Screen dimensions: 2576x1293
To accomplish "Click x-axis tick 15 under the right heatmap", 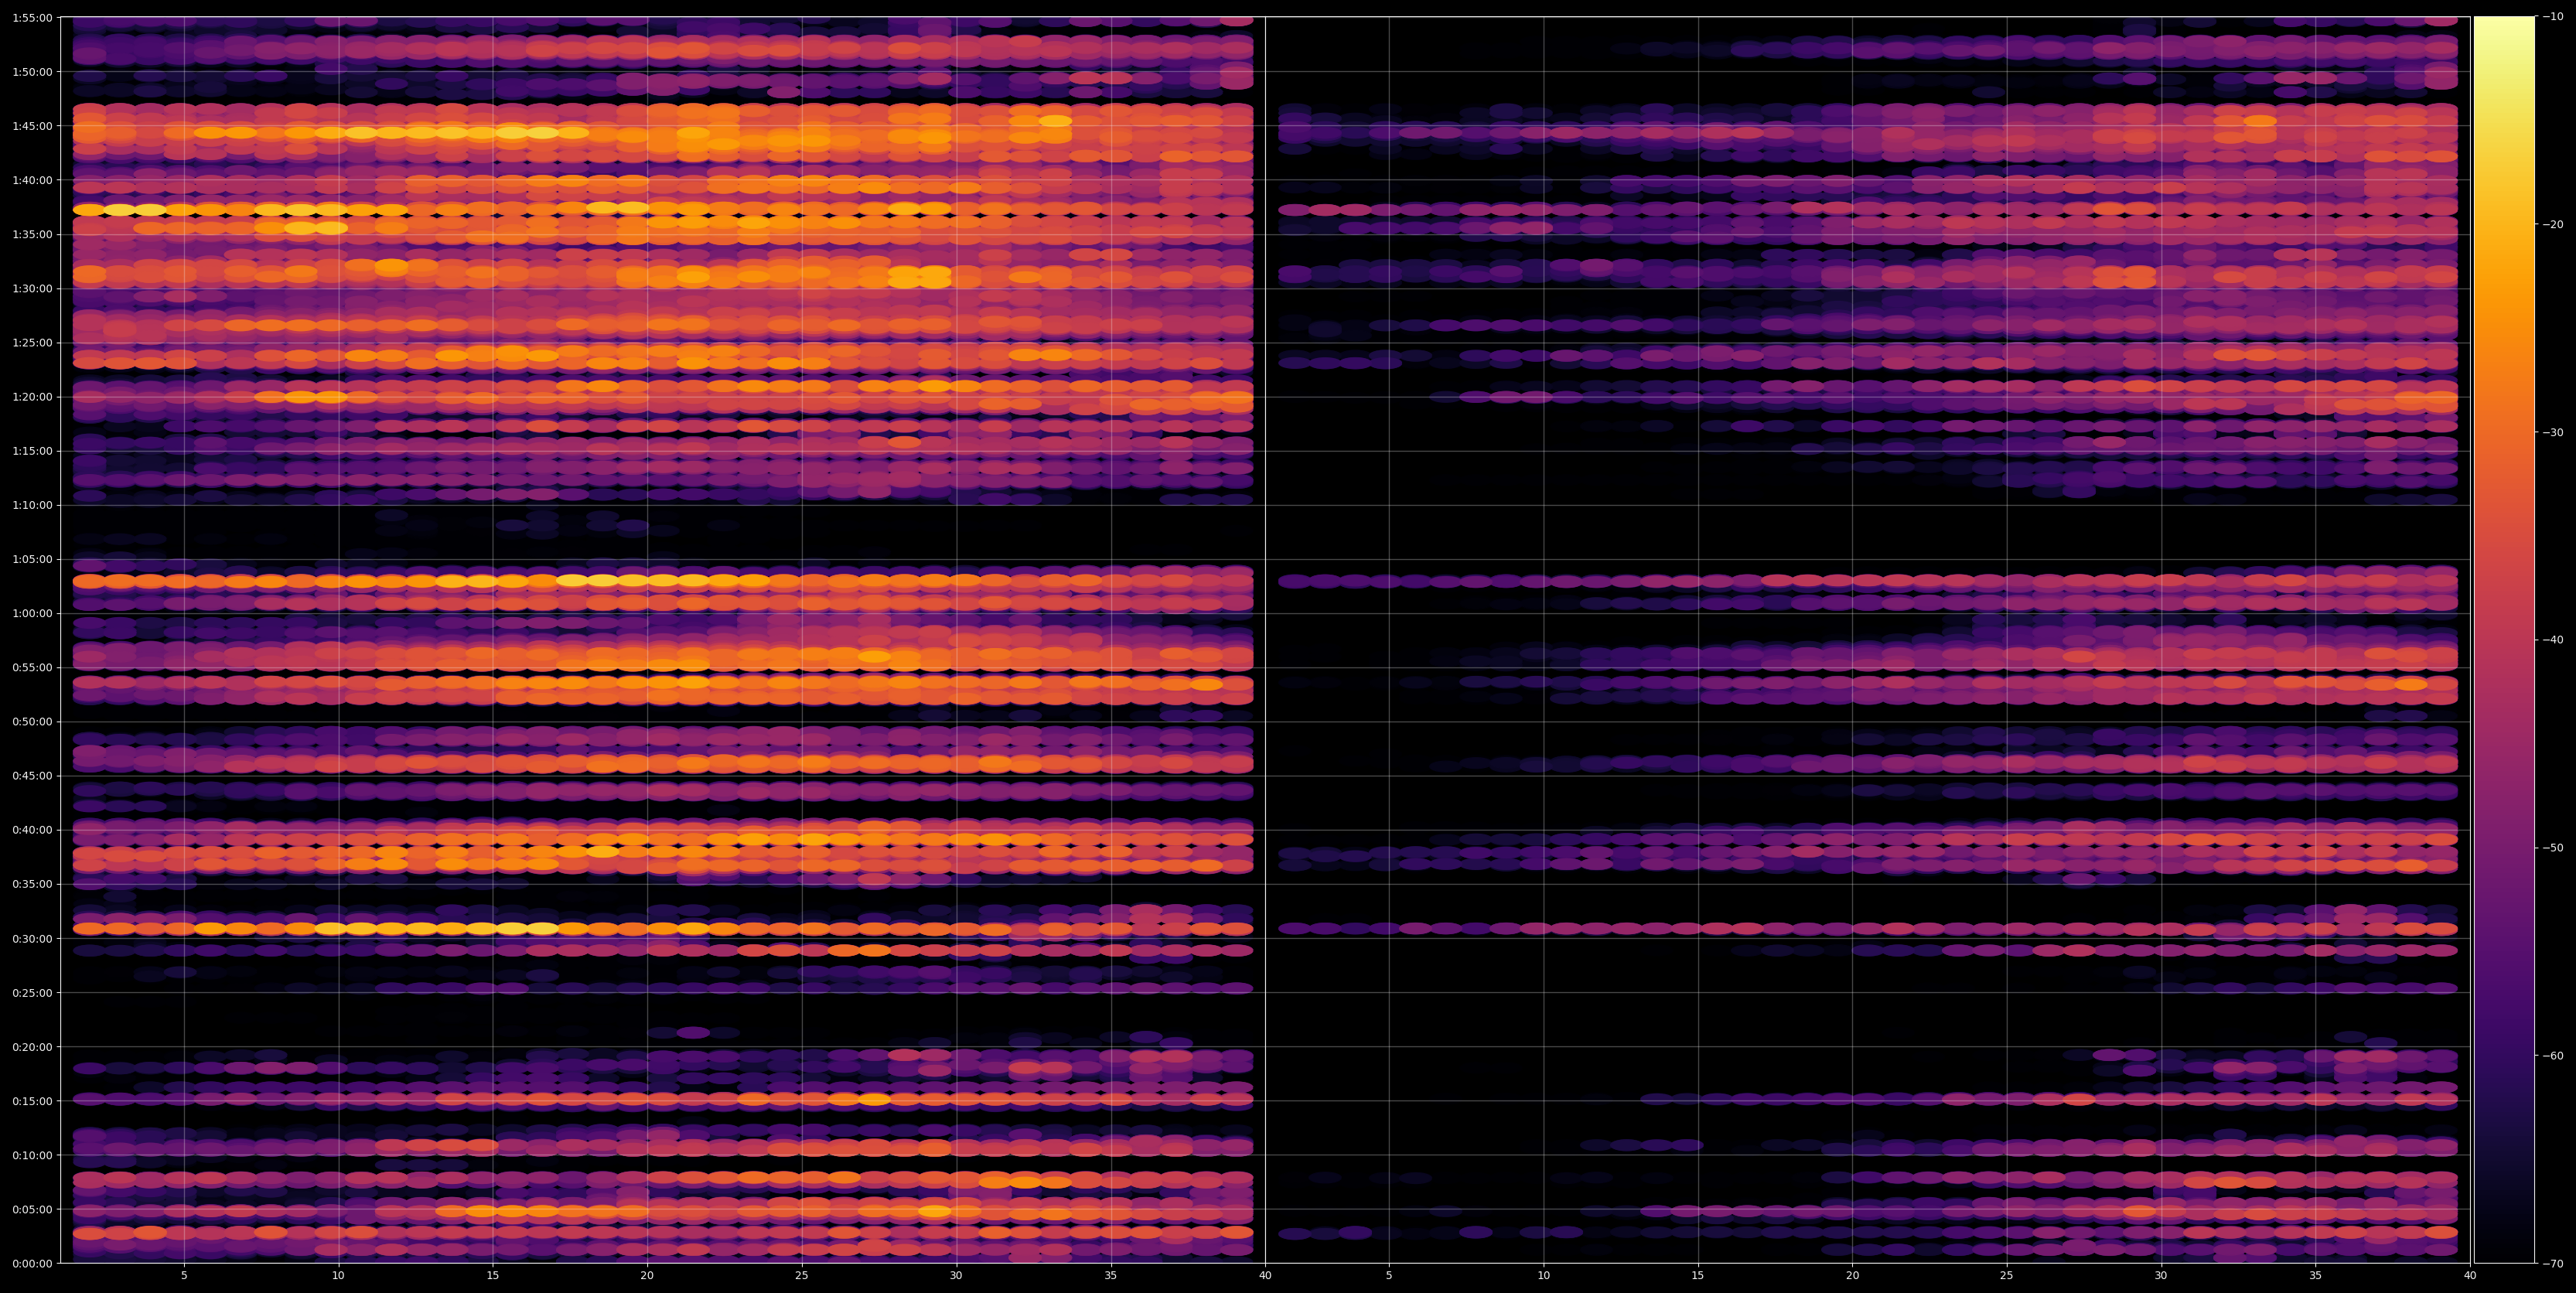I will pos(1698,1276).
